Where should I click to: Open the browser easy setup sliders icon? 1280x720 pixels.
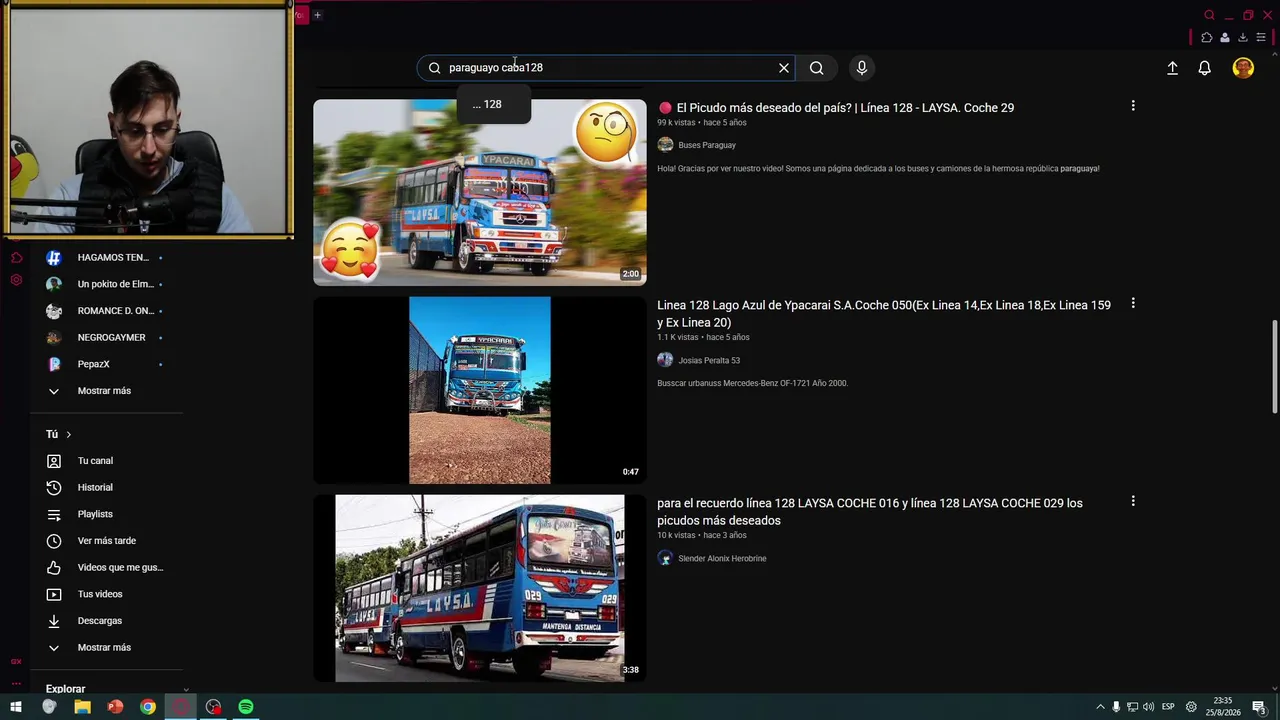click(1261, 38)
